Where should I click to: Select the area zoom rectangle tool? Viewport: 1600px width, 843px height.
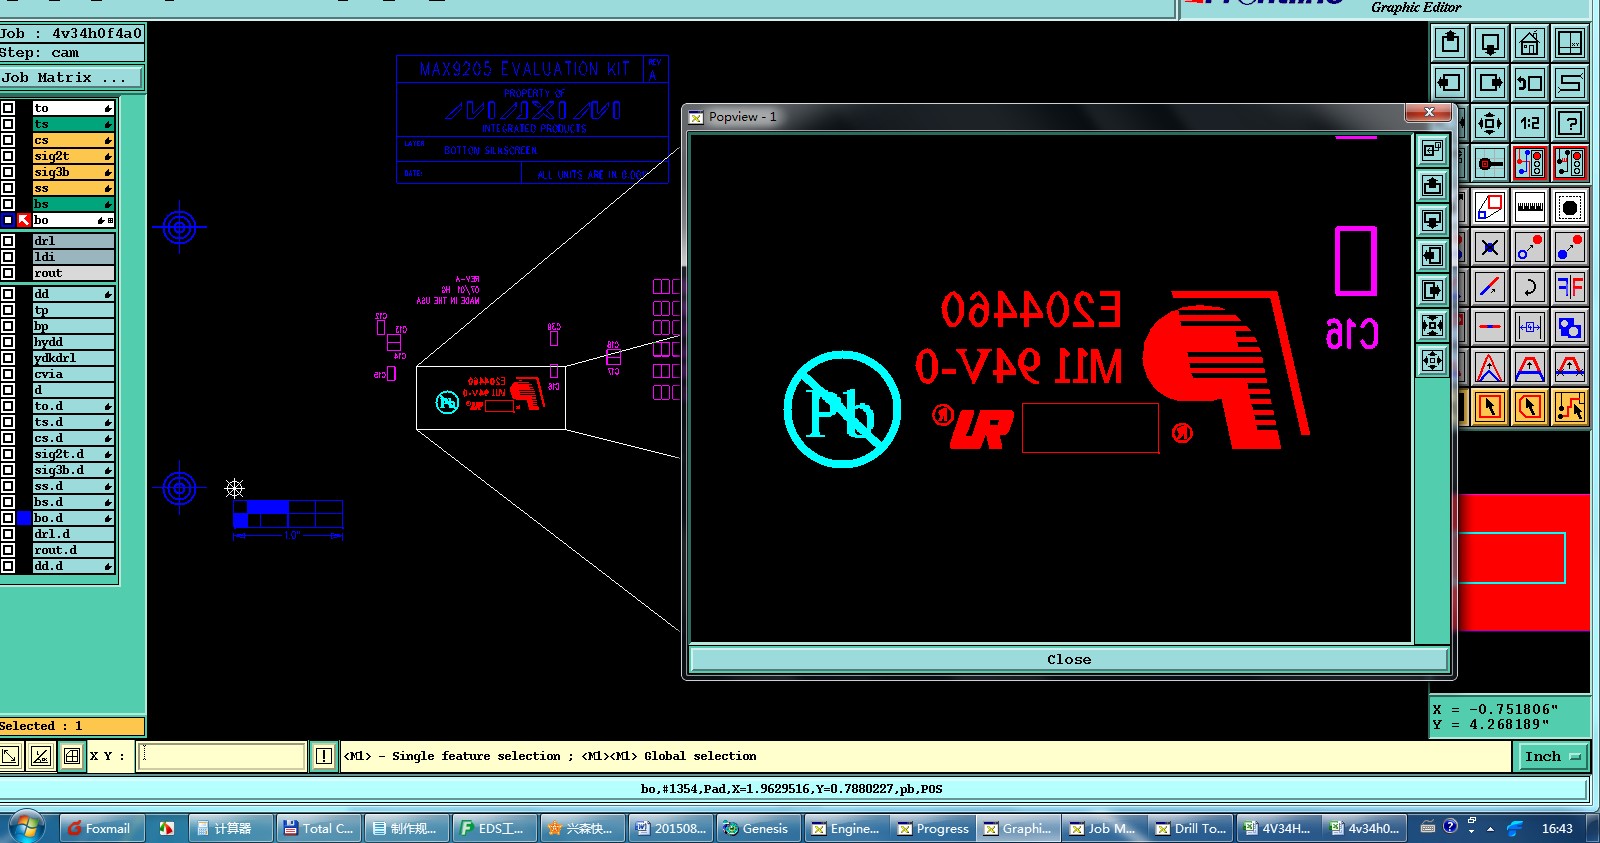pyautogui.click(x=1490, y=207)
